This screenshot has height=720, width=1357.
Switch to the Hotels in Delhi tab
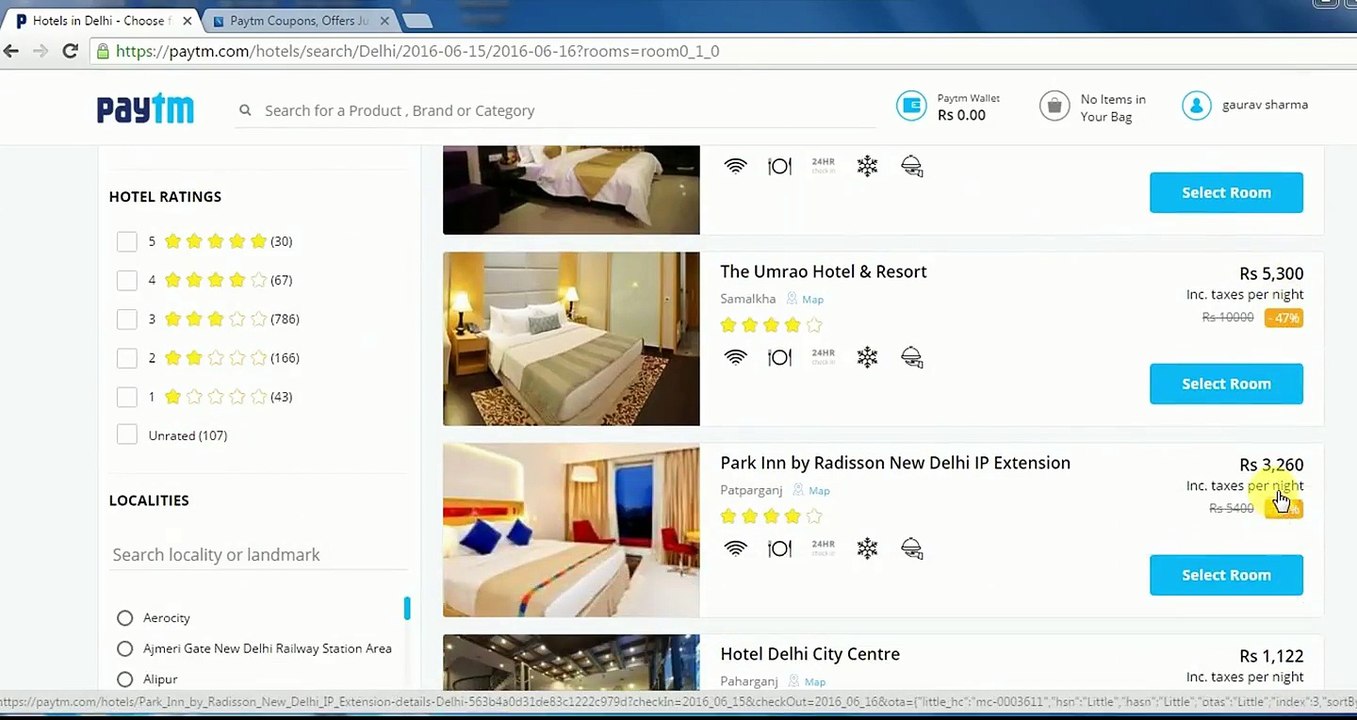click(101, 20)
